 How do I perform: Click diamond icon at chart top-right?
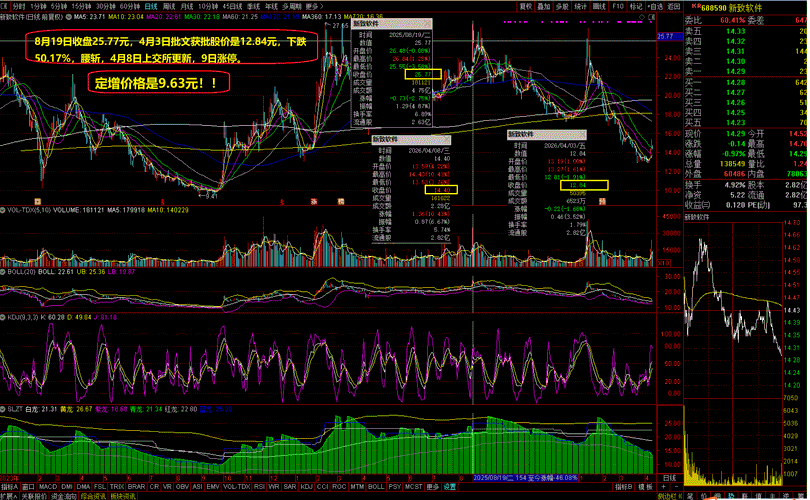point(642,17)
